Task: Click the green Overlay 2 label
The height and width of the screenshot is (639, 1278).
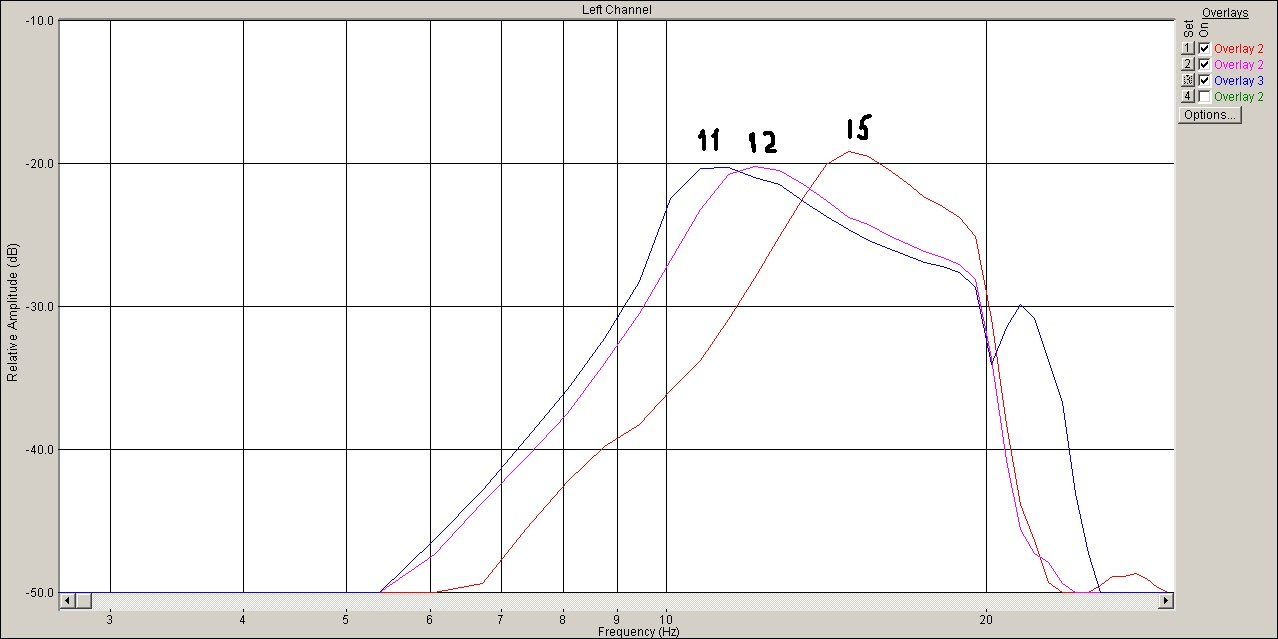Action: coord(1239,97)
